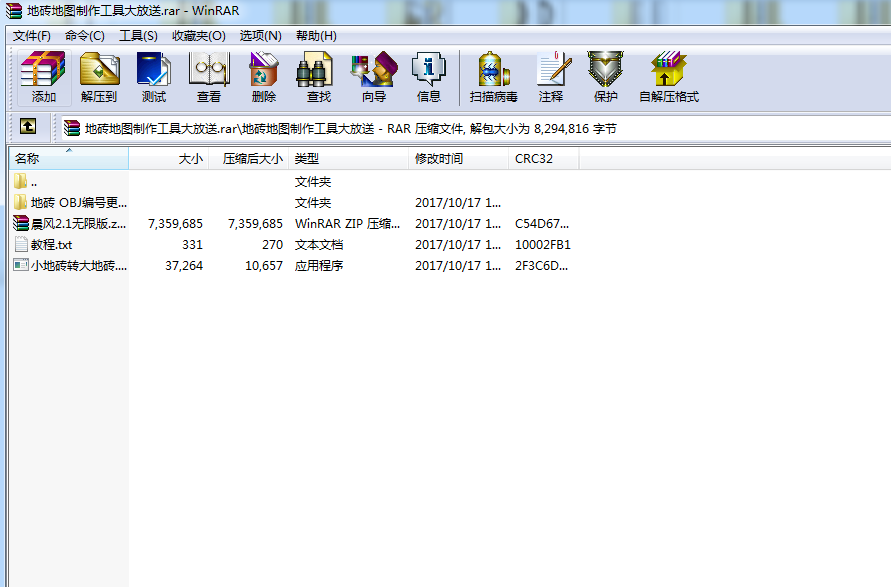Click the 删除 (Delete) toolbar icon
891x587 pixels.
[x=264, y=78]
